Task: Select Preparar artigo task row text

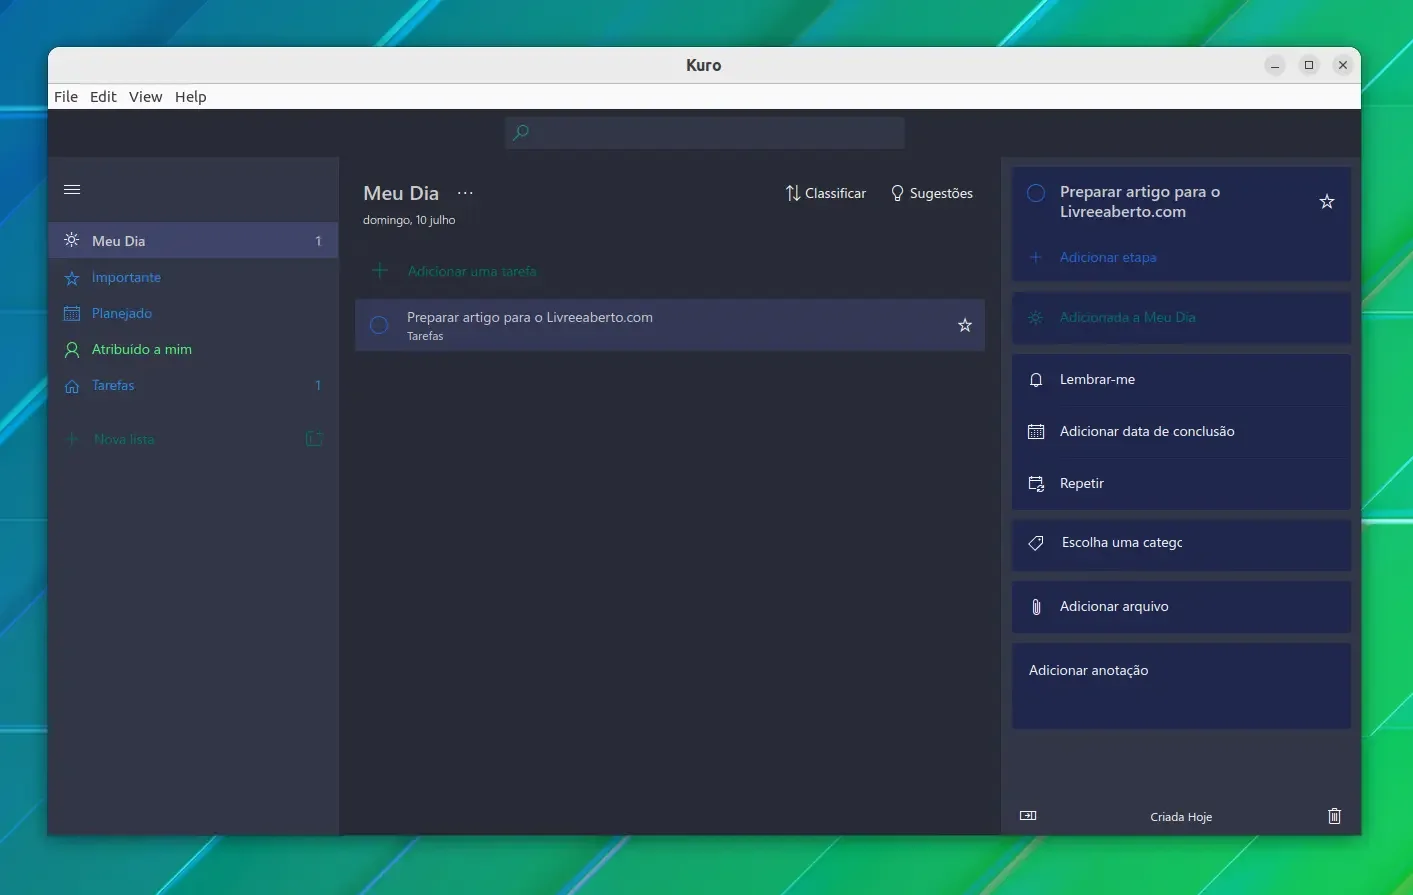Action: (530, 317)
